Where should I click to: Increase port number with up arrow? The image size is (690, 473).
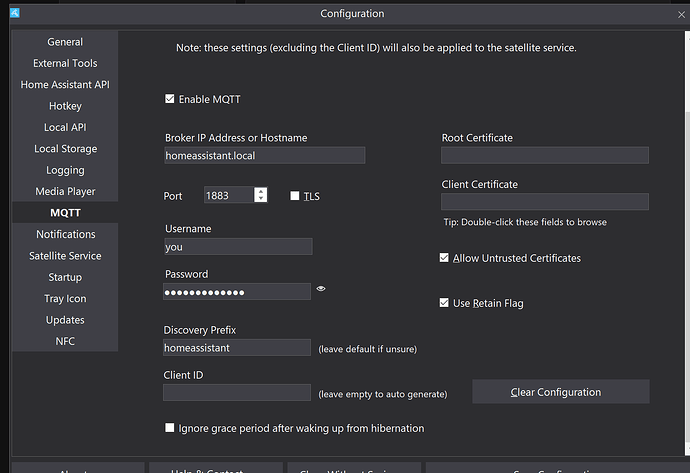click(x=261, y=191)
